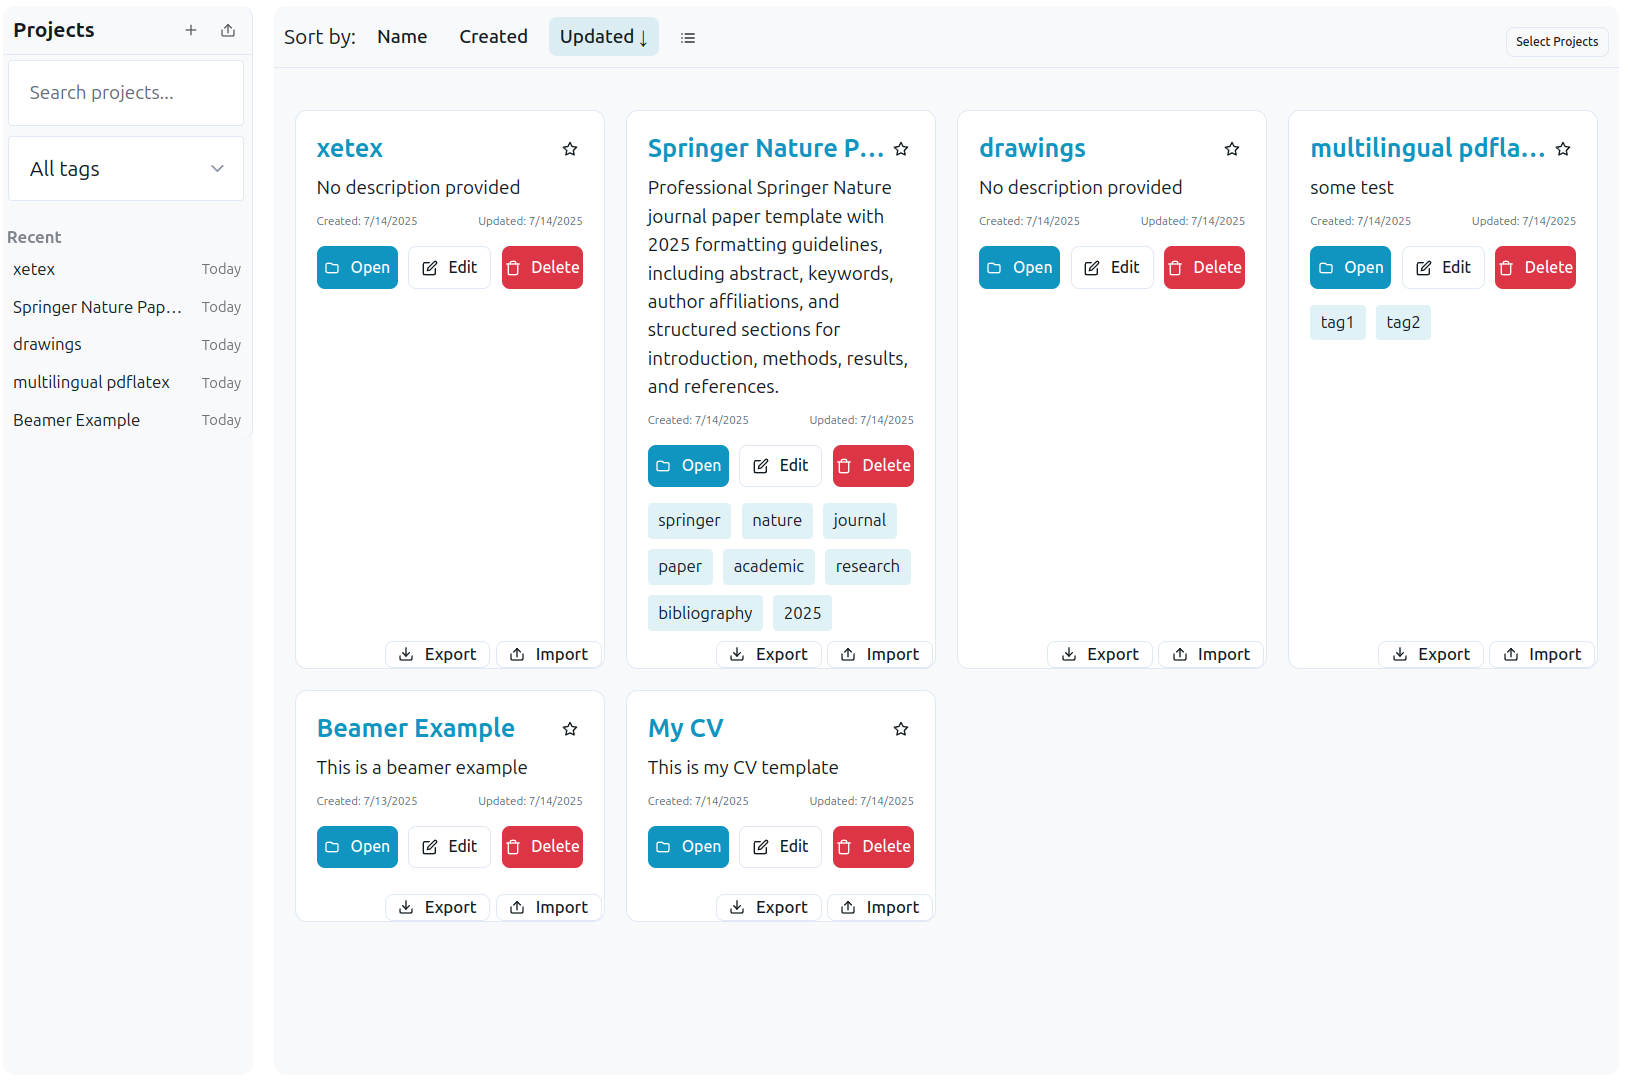Edit the xetex project

coord(449,268)
